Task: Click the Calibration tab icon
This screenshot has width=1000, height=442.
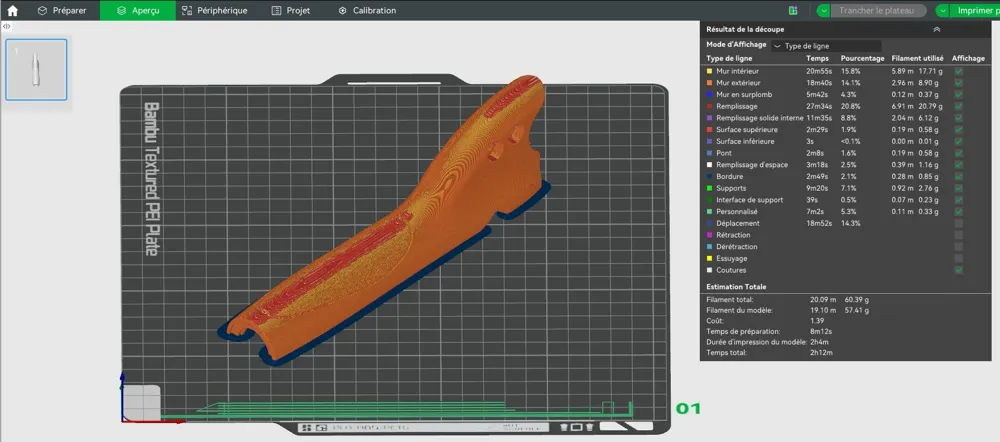Action: click(x=342, y=11)
